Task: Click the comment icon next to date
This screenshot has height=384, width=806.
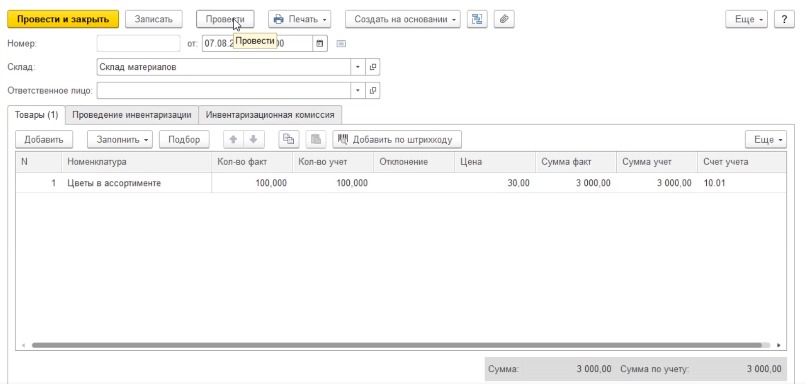Action: click(x=341, y=44)
